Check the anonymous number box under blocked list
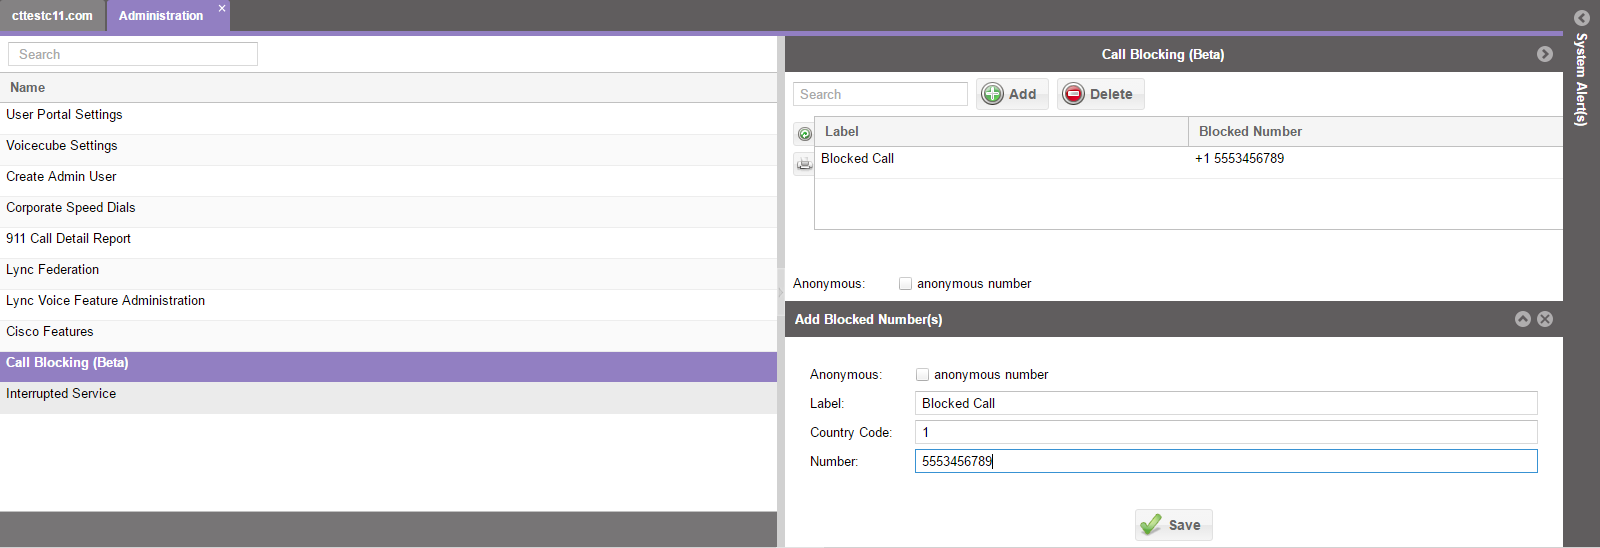 point(905,284)
